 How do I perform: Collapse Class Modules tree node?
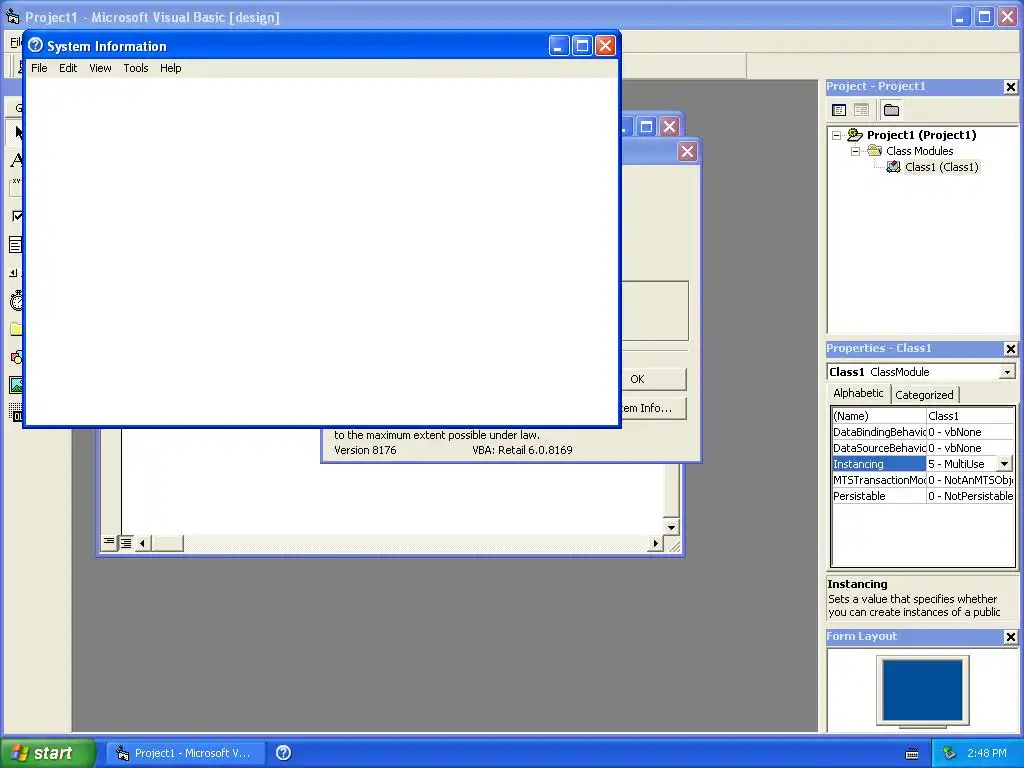tap(856, 151)
